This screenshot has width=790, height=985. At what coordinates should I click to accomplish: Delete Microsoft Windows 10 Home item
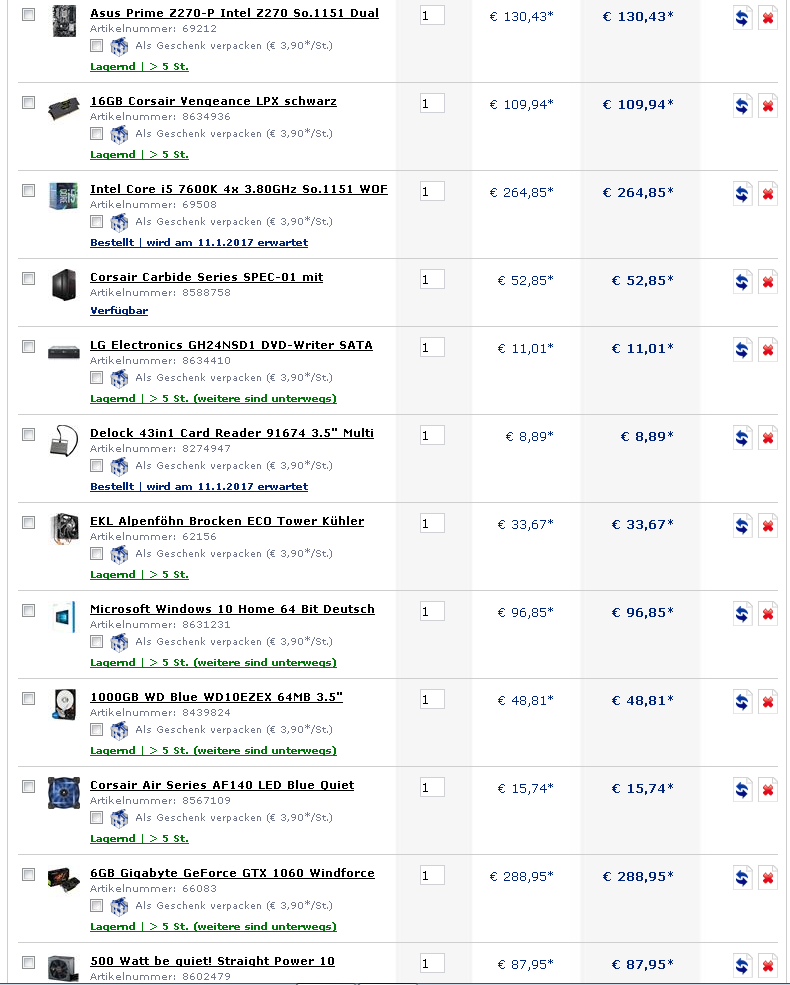767,613
